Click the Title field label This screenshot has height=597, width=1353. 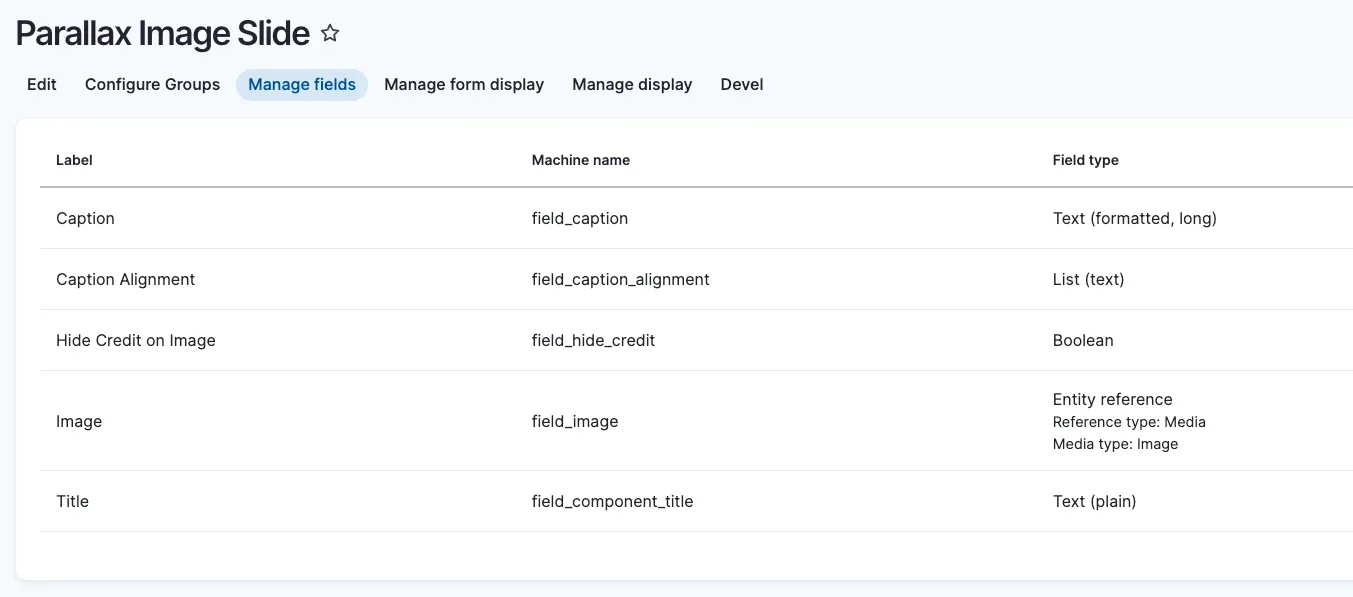72,501
